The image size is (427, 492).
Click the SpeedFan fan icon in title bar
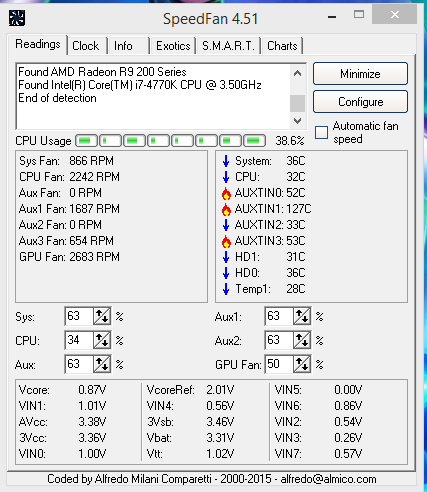coord(17,18)
